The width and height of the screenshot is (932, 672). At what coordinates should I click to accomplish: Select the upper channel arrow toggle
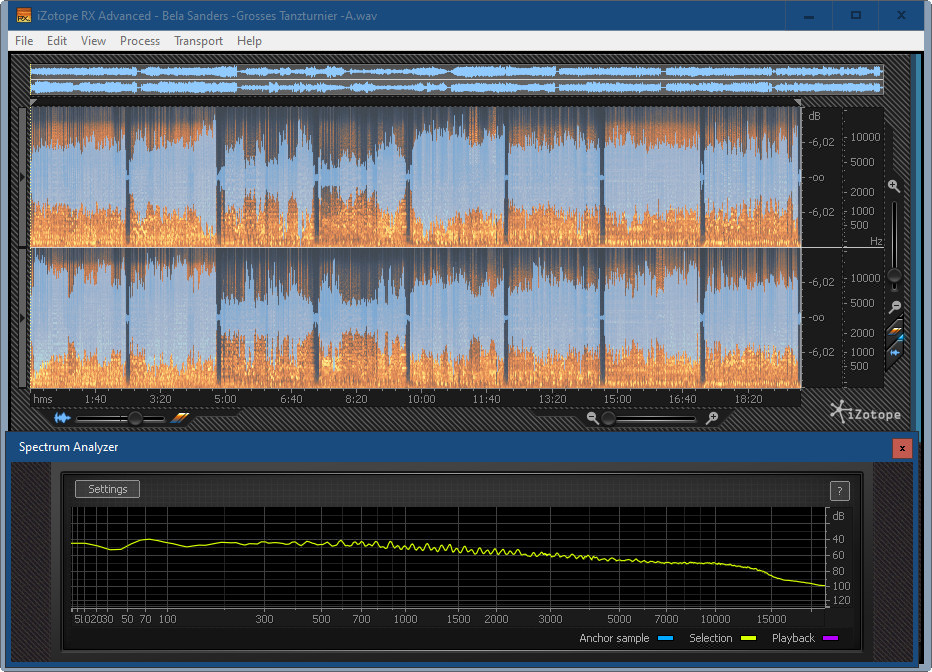pos(24,177)
